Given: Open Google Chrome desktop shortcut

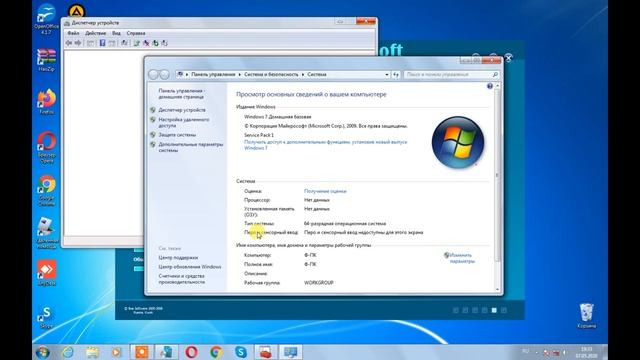Looking at the screenshot, I should click(46, 191).
